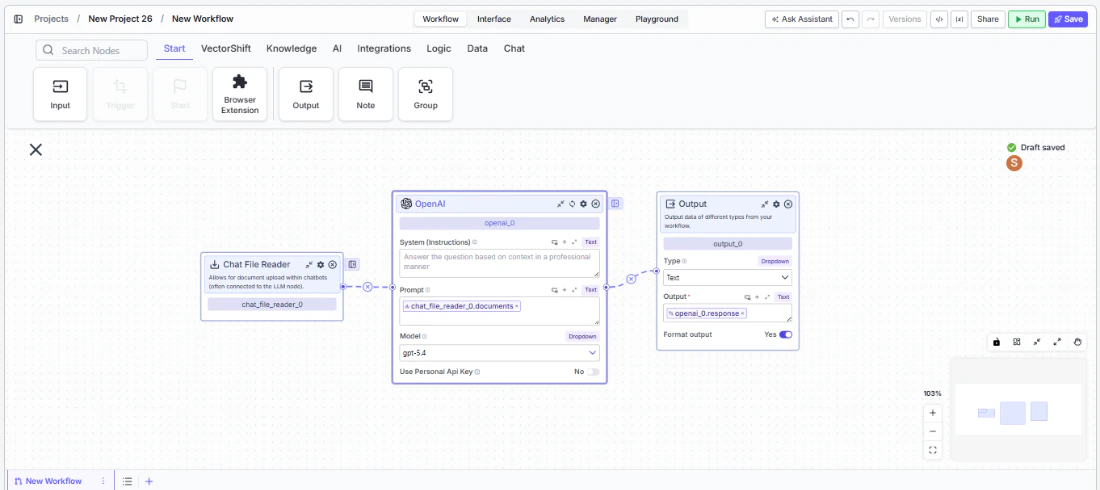Click the undo arrow in top toolbar
Viewport: 1100px width, 490px height.
tap(850, 19)
